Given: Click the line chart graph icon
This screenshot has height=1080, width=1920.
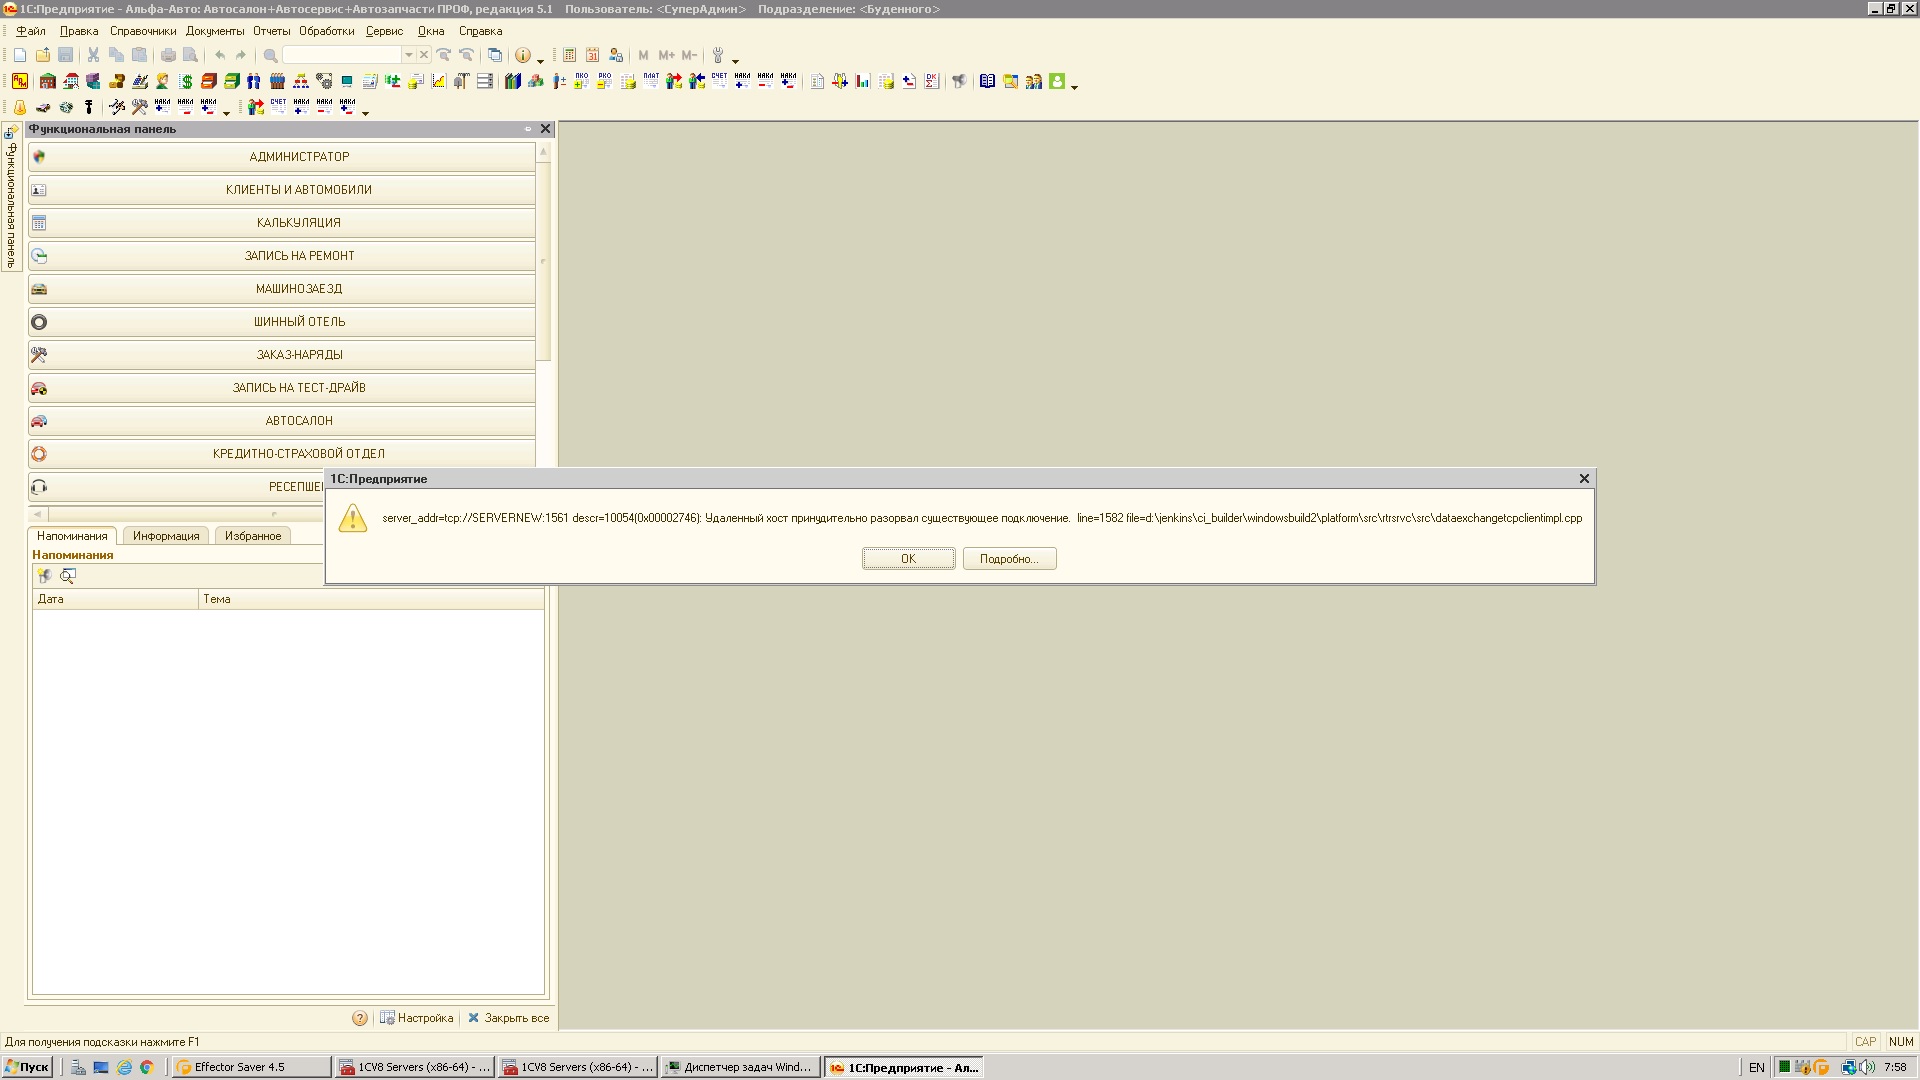Looking at the screenshot, I should [439, 81].
